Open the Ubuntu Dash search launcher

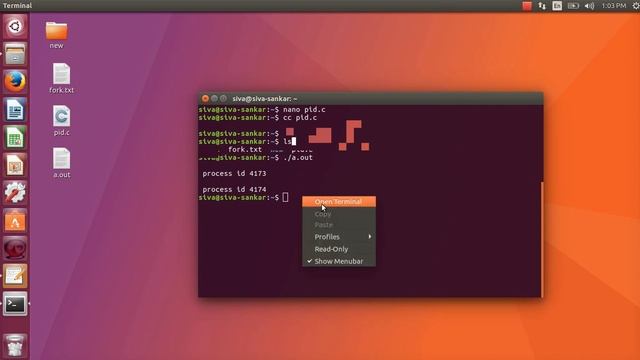(x=15, y=27)
